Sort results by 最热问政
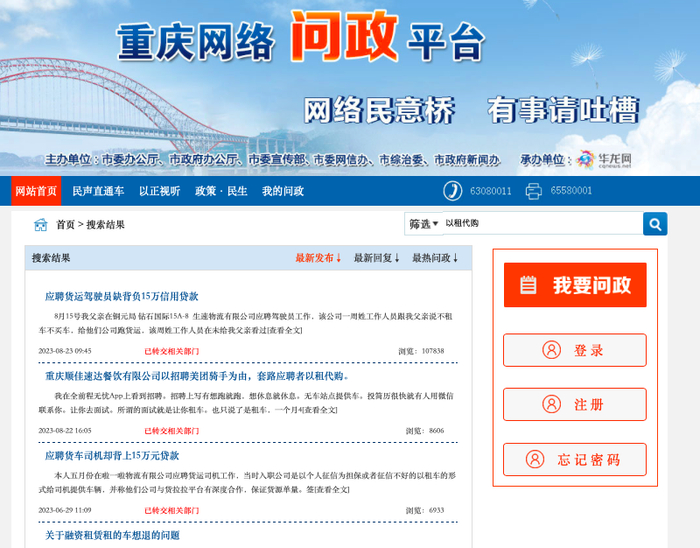The width and height of the screenshot is (700, 548). click(435, 258)
